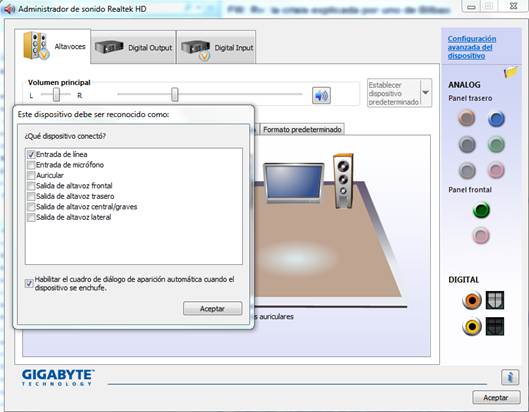Mute the main volume speaker button
The image size is (529, 412).
[321, 95]
